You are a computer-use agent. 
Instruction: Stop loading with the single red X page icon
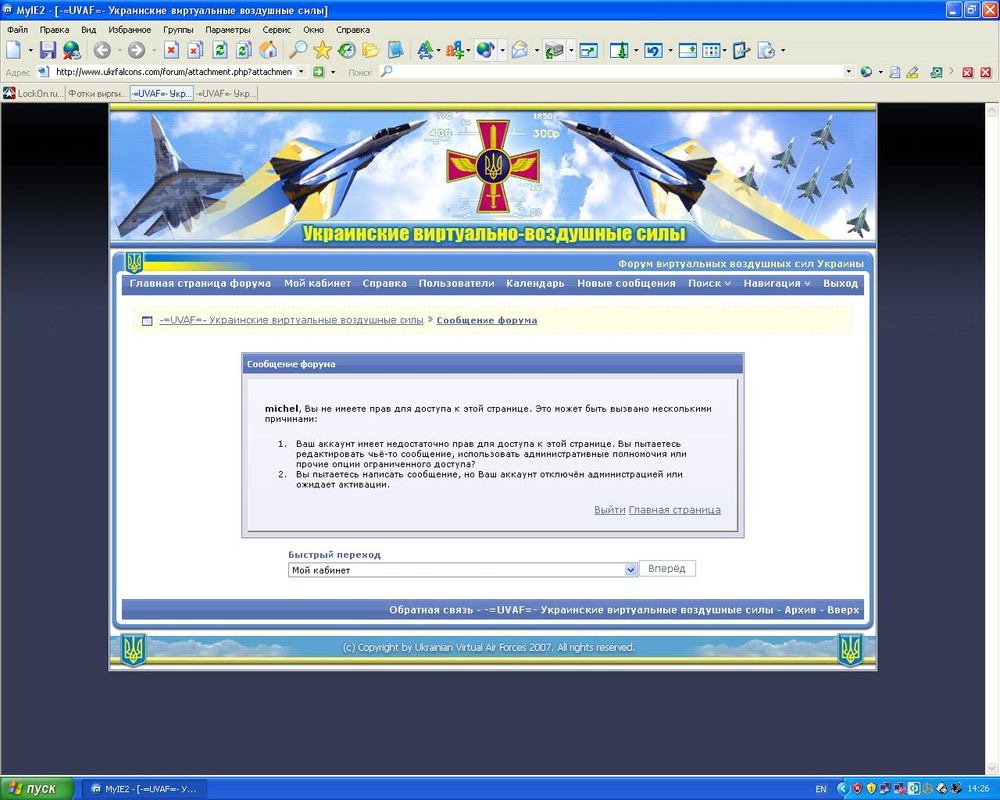pos(171,50)
